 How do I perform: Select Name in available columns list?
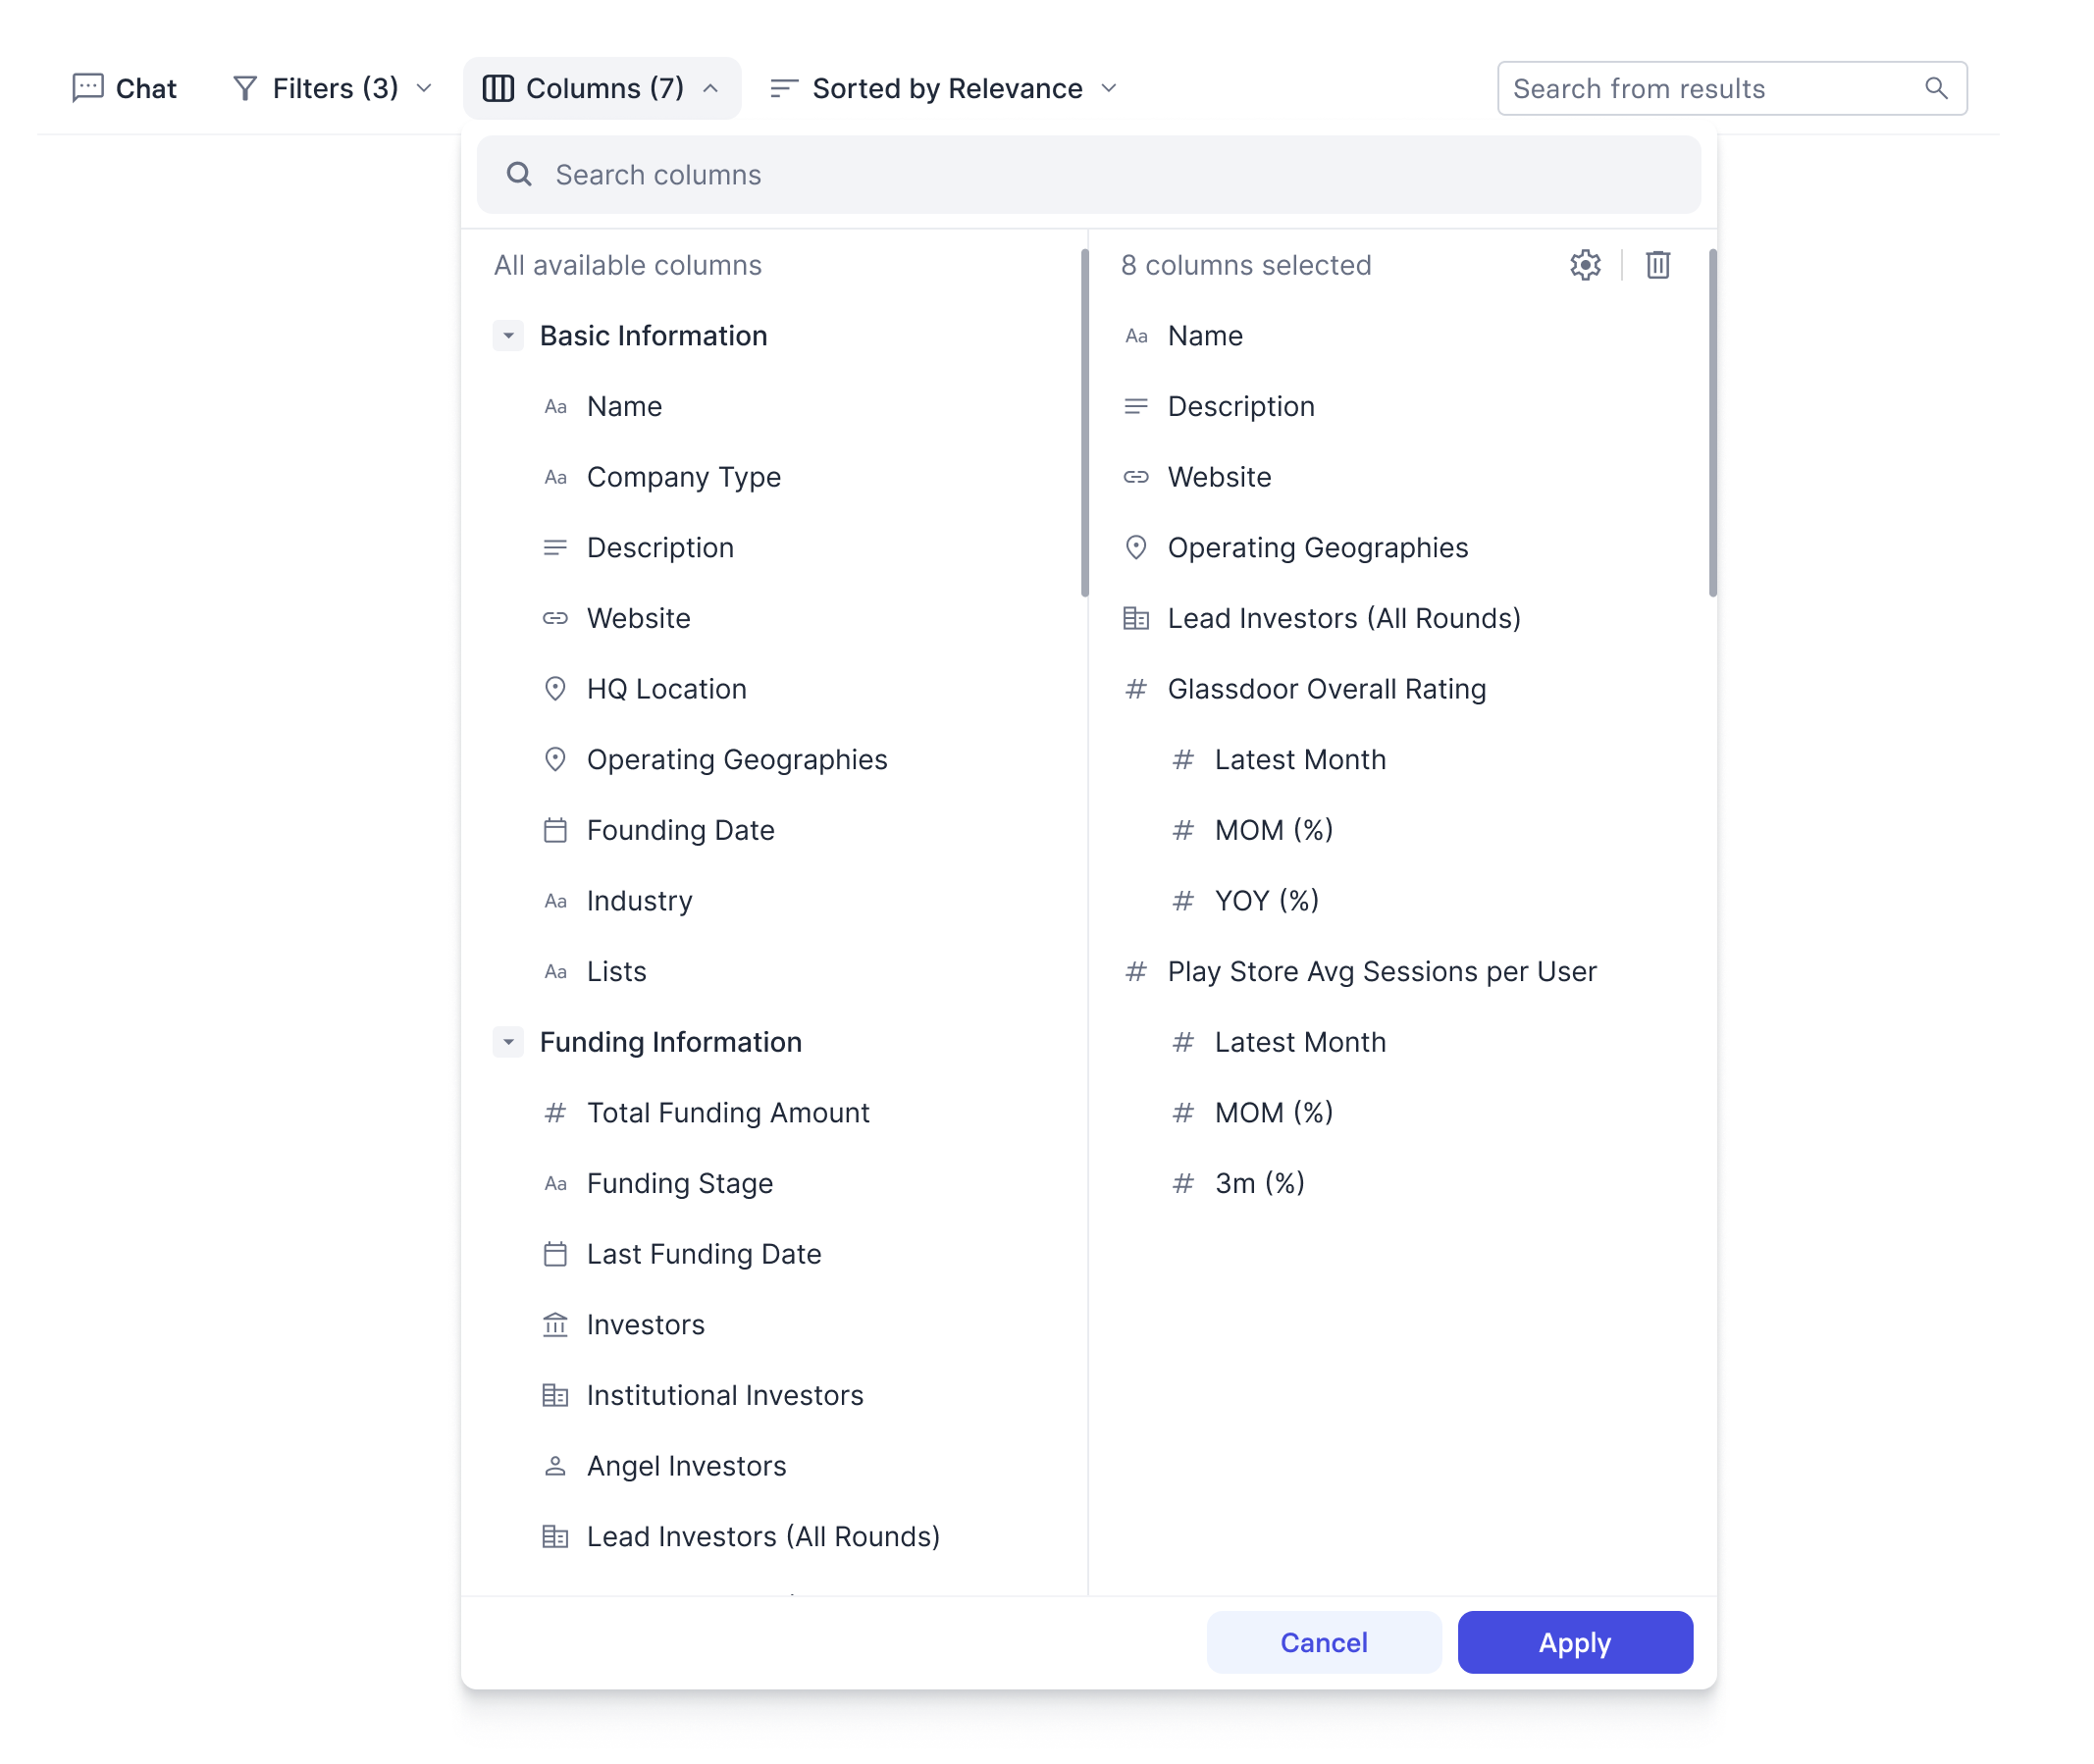tap(624, 407)
